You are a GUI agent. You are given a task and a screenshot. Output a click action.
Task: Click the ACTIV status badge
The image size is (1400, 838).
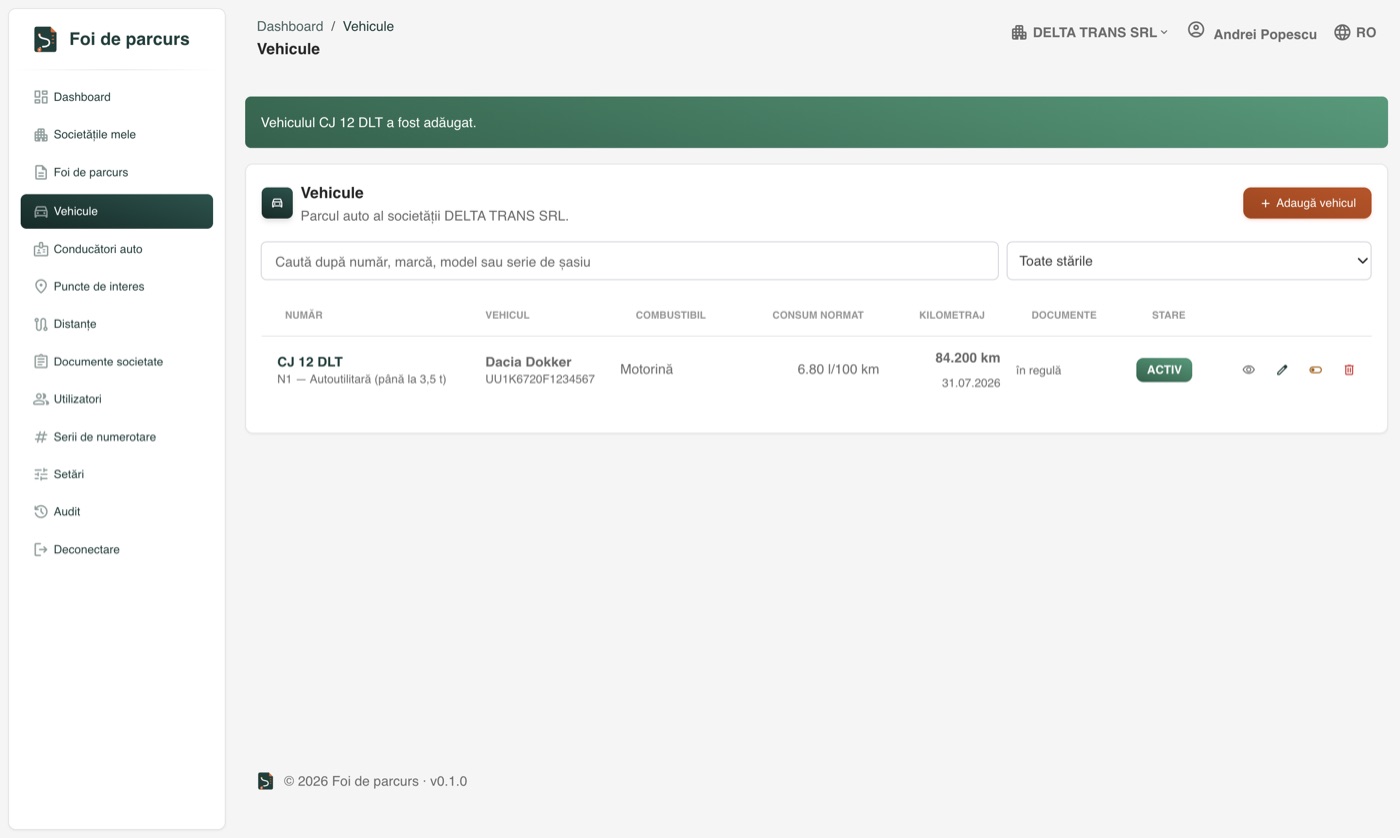(1164, 370)
